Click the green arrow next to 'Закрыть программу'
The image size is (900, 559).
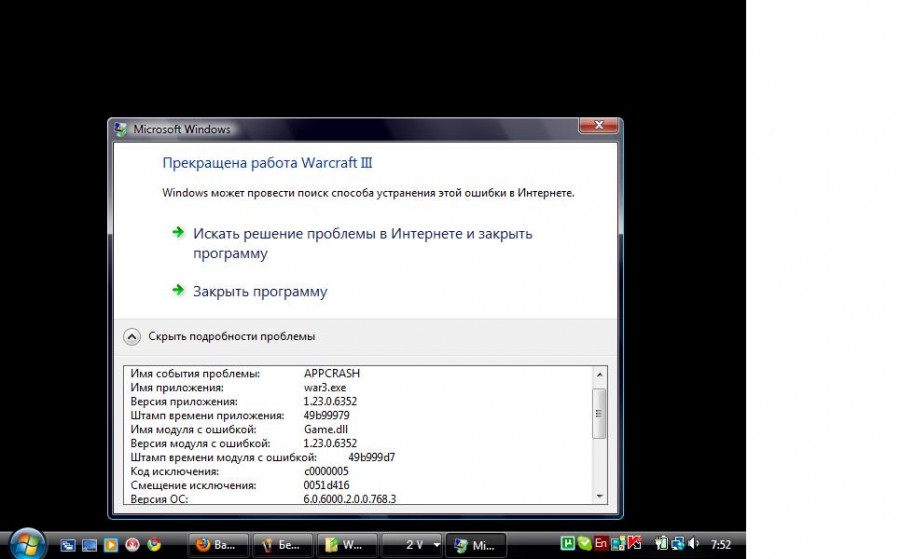[x=178, y=290]
